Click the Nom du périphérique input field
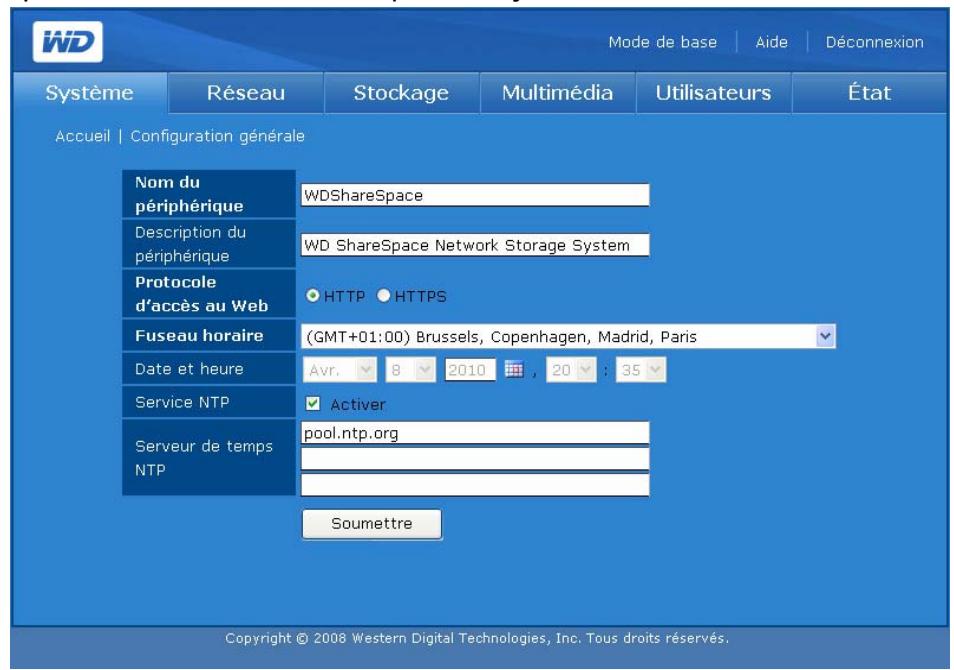Image resolution: width=954 pixels, height=670 pixels. [x=475, y=195]
